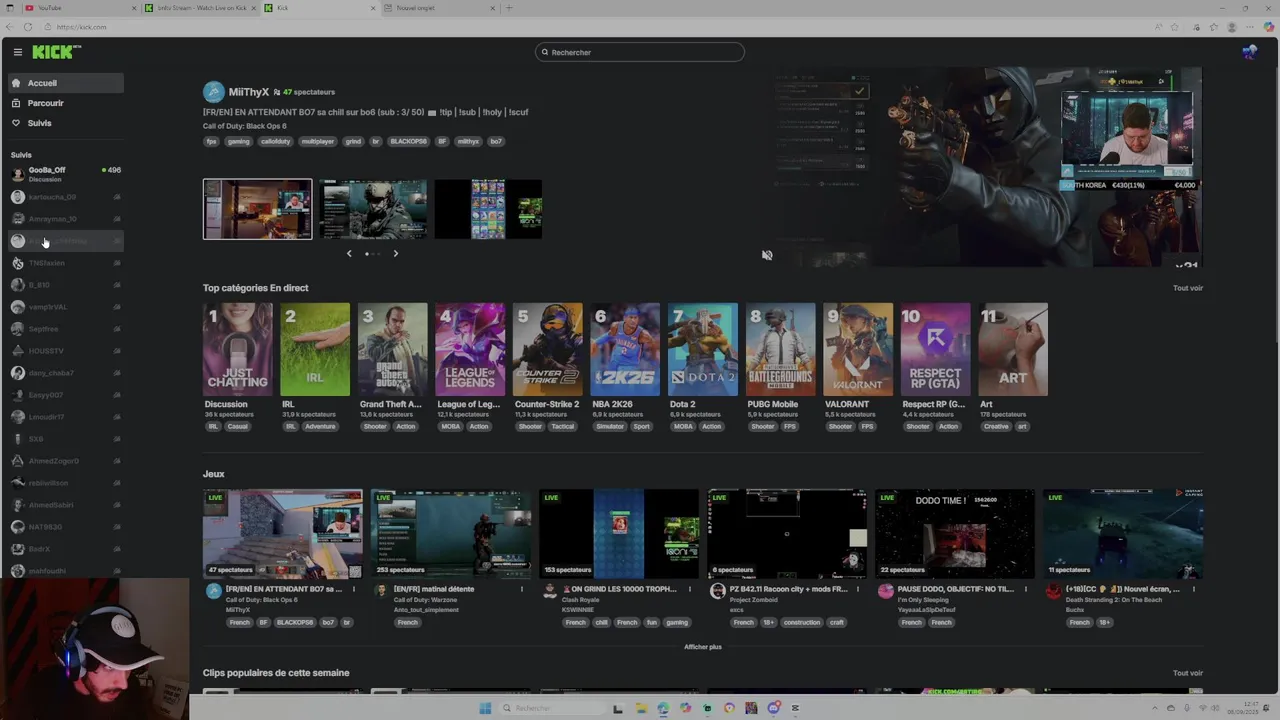Open the Suivis following page
The height and width of the screenshot is (720, 1280).
click(66, 123)
